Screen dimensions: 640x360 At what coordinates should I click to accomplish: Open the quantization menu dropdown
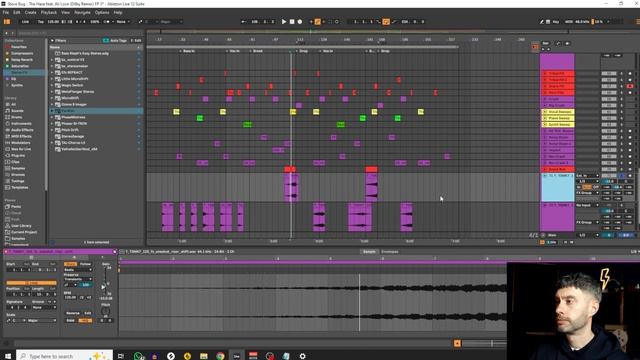(123, 22)
